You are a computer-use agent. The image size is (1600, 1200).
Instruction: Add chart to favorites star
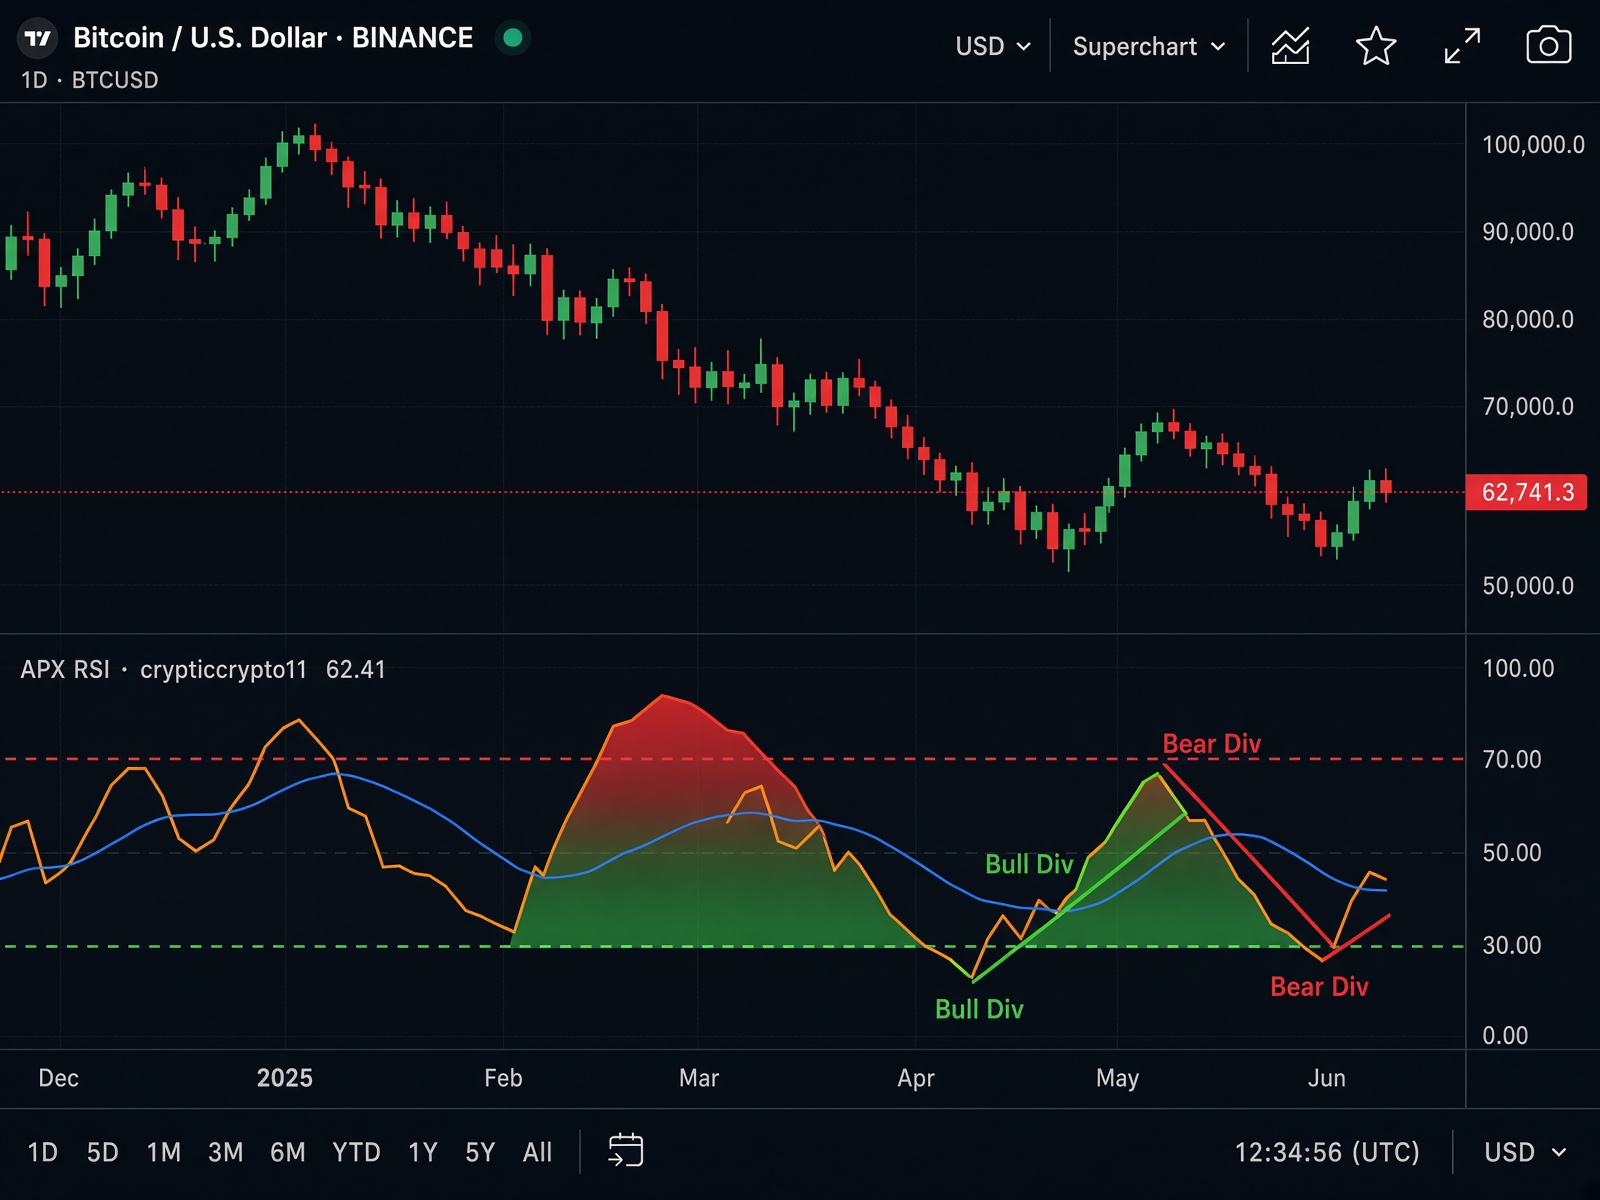pos(1376,46)
